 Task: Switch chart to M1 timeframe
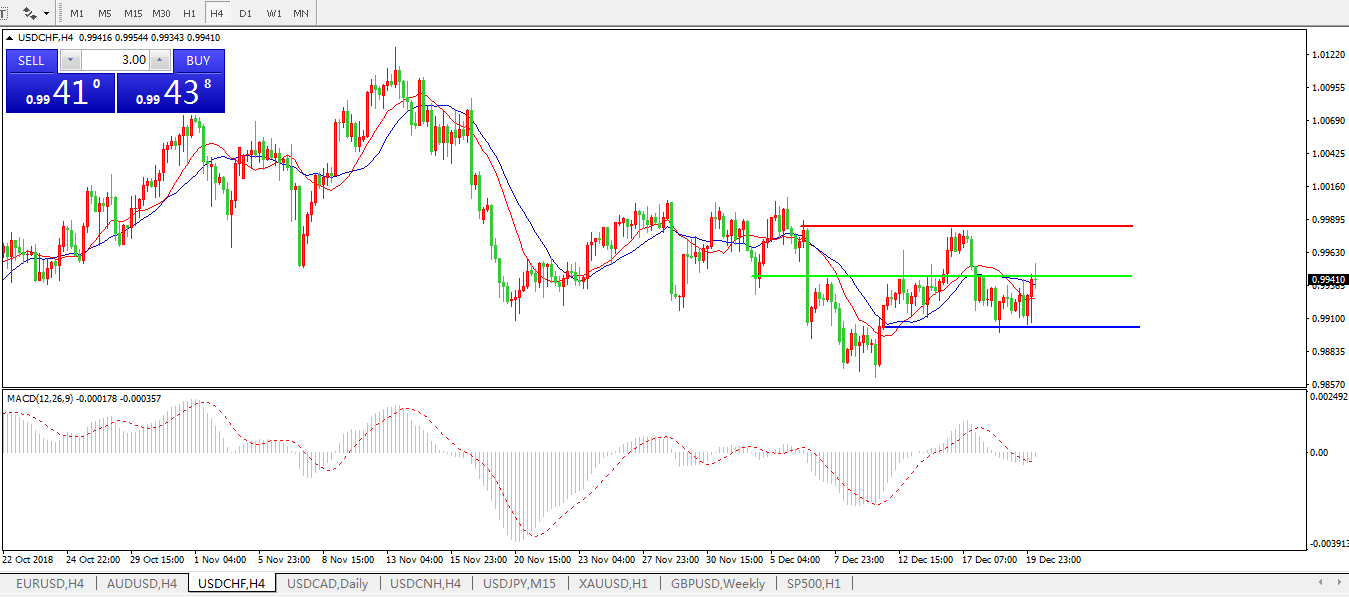click(77, 14)
